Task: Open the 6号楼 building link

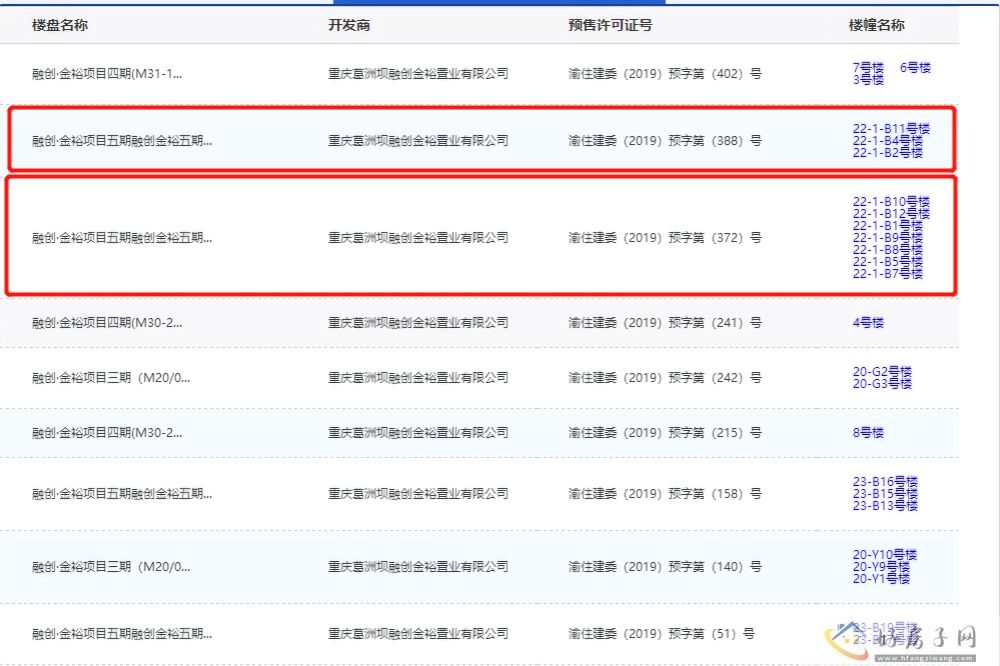Action: [x=915, y=68]
